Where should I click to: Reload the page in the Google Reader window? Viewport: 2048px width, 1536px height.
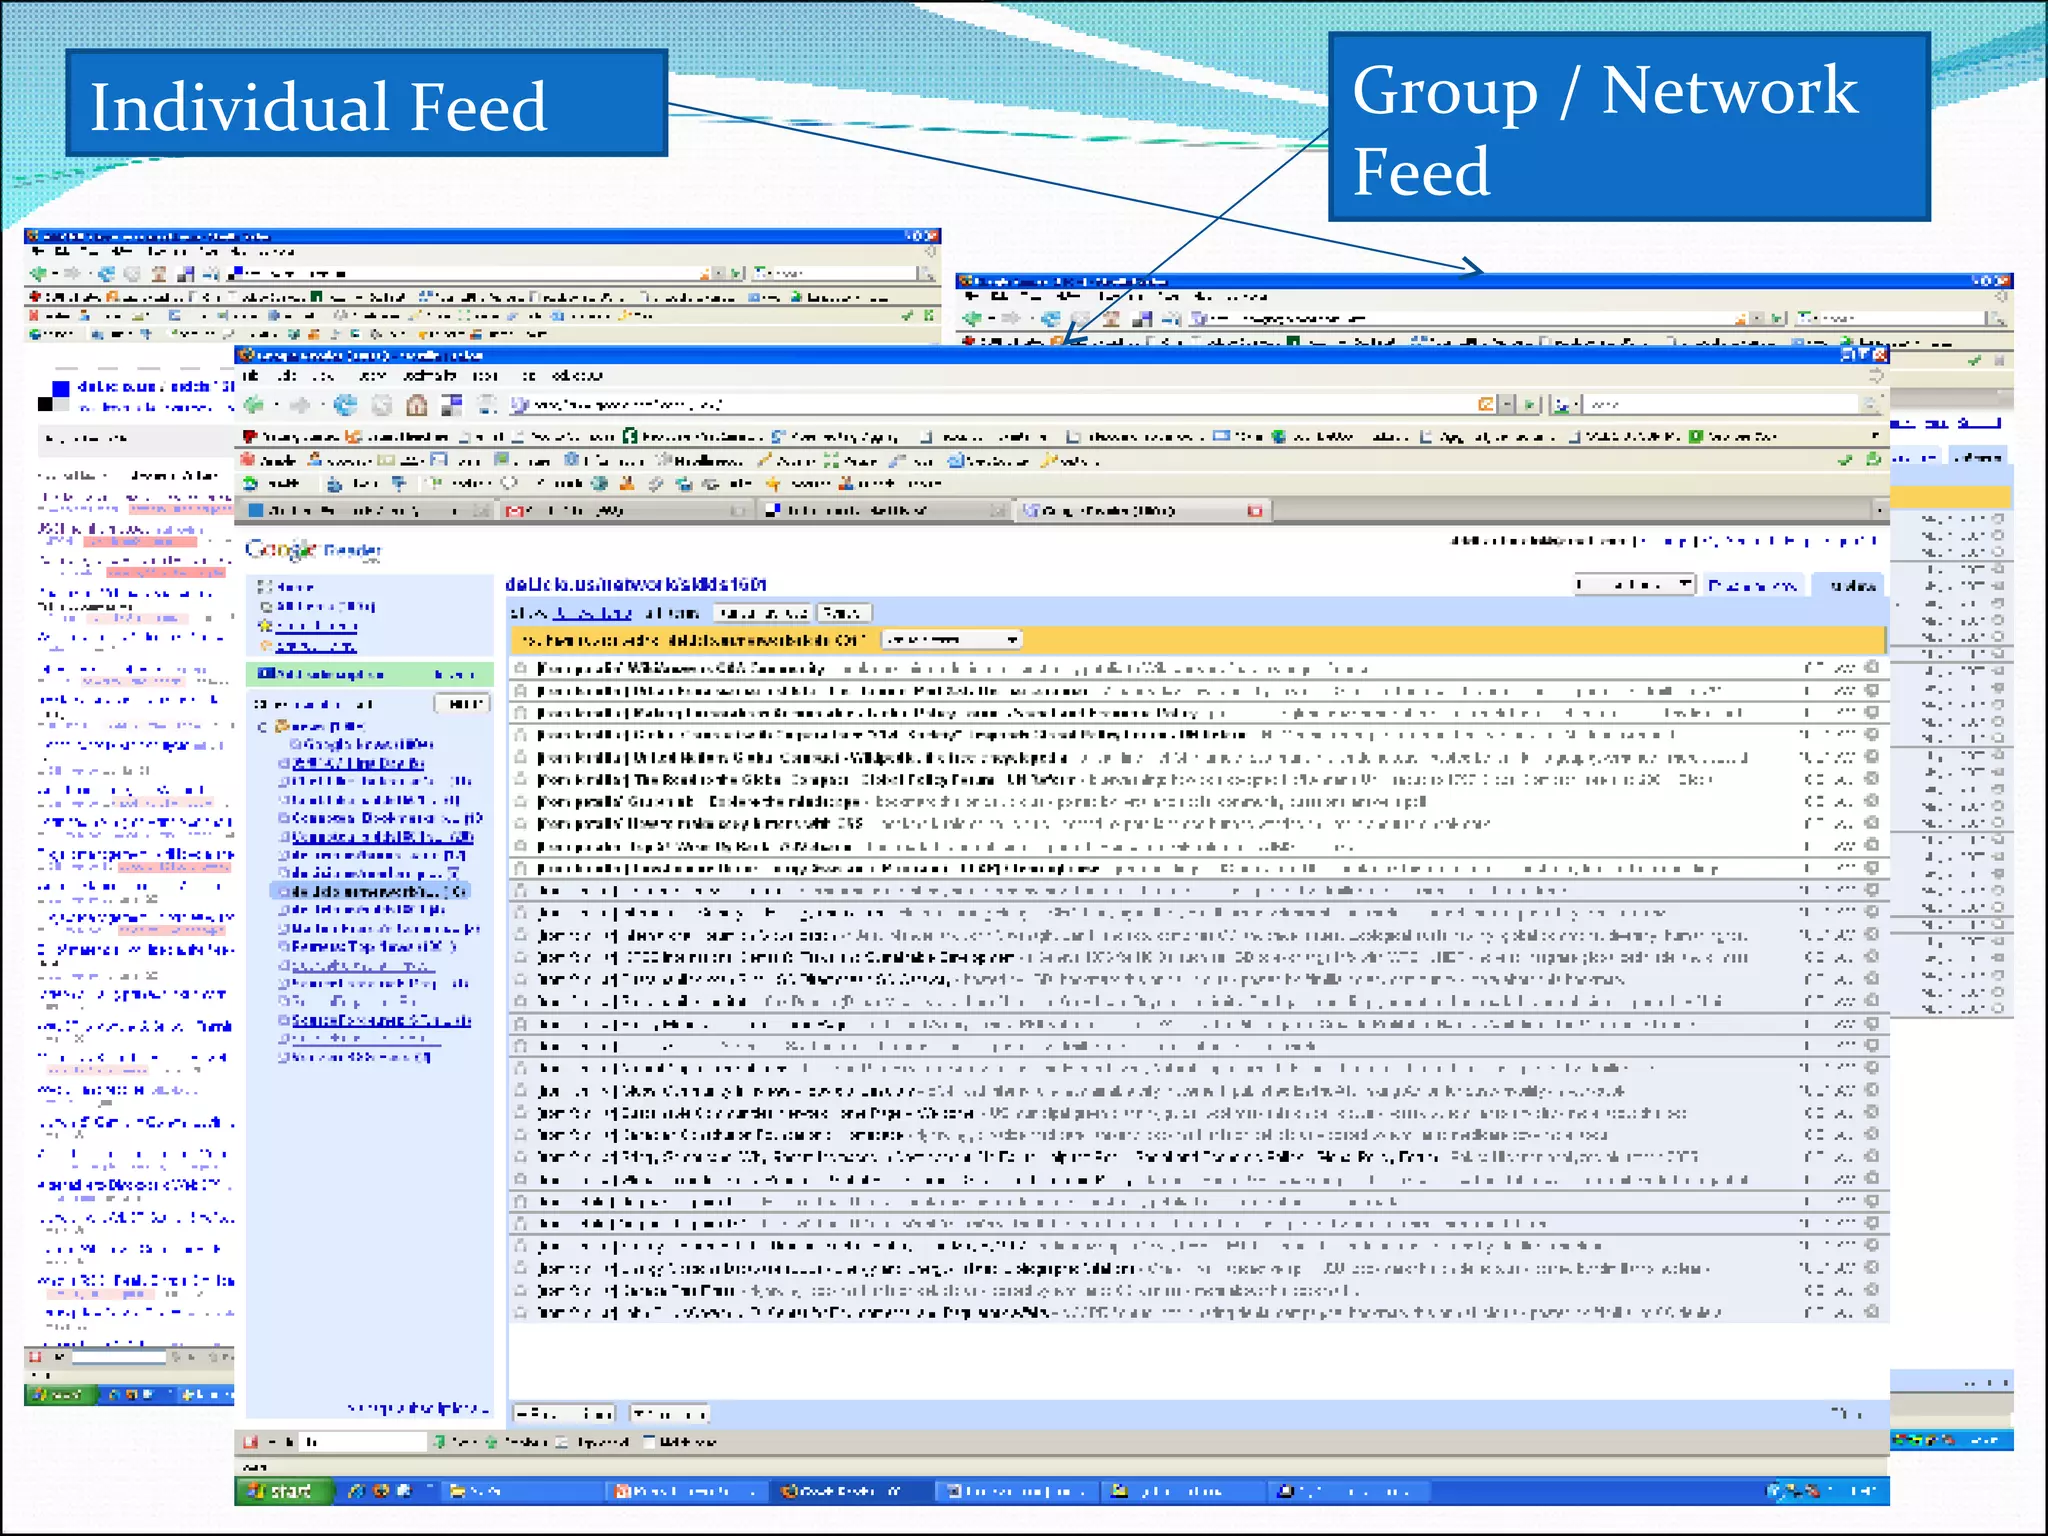345,405
